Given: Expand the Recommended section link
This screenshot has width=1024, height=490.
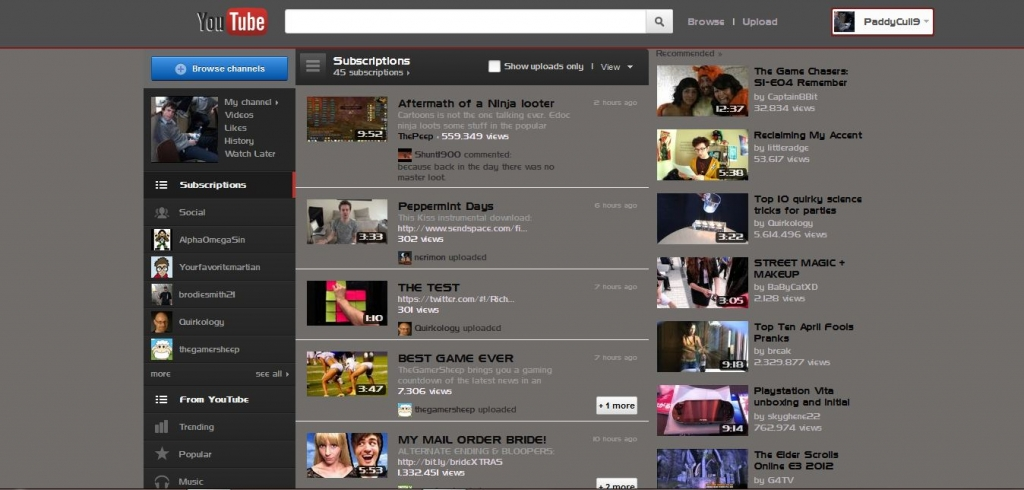Looking at the screenshot, I should (x=688, y=54).
